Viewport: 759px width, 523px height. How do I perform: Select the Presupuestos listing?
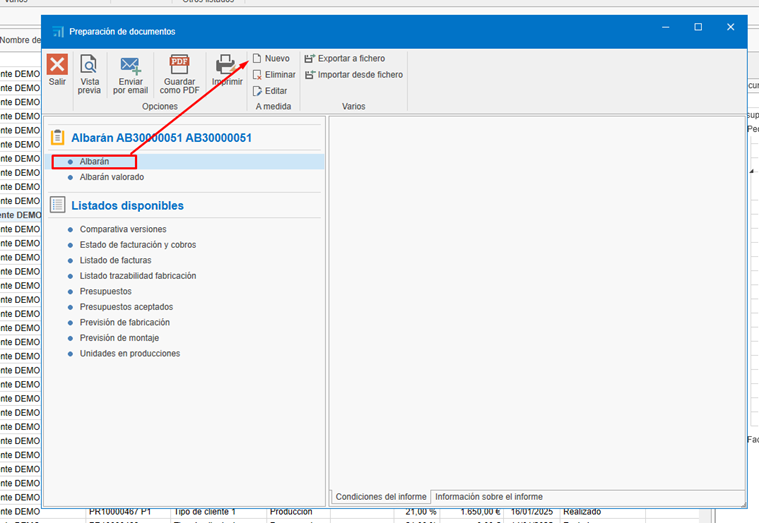(106, 291)
